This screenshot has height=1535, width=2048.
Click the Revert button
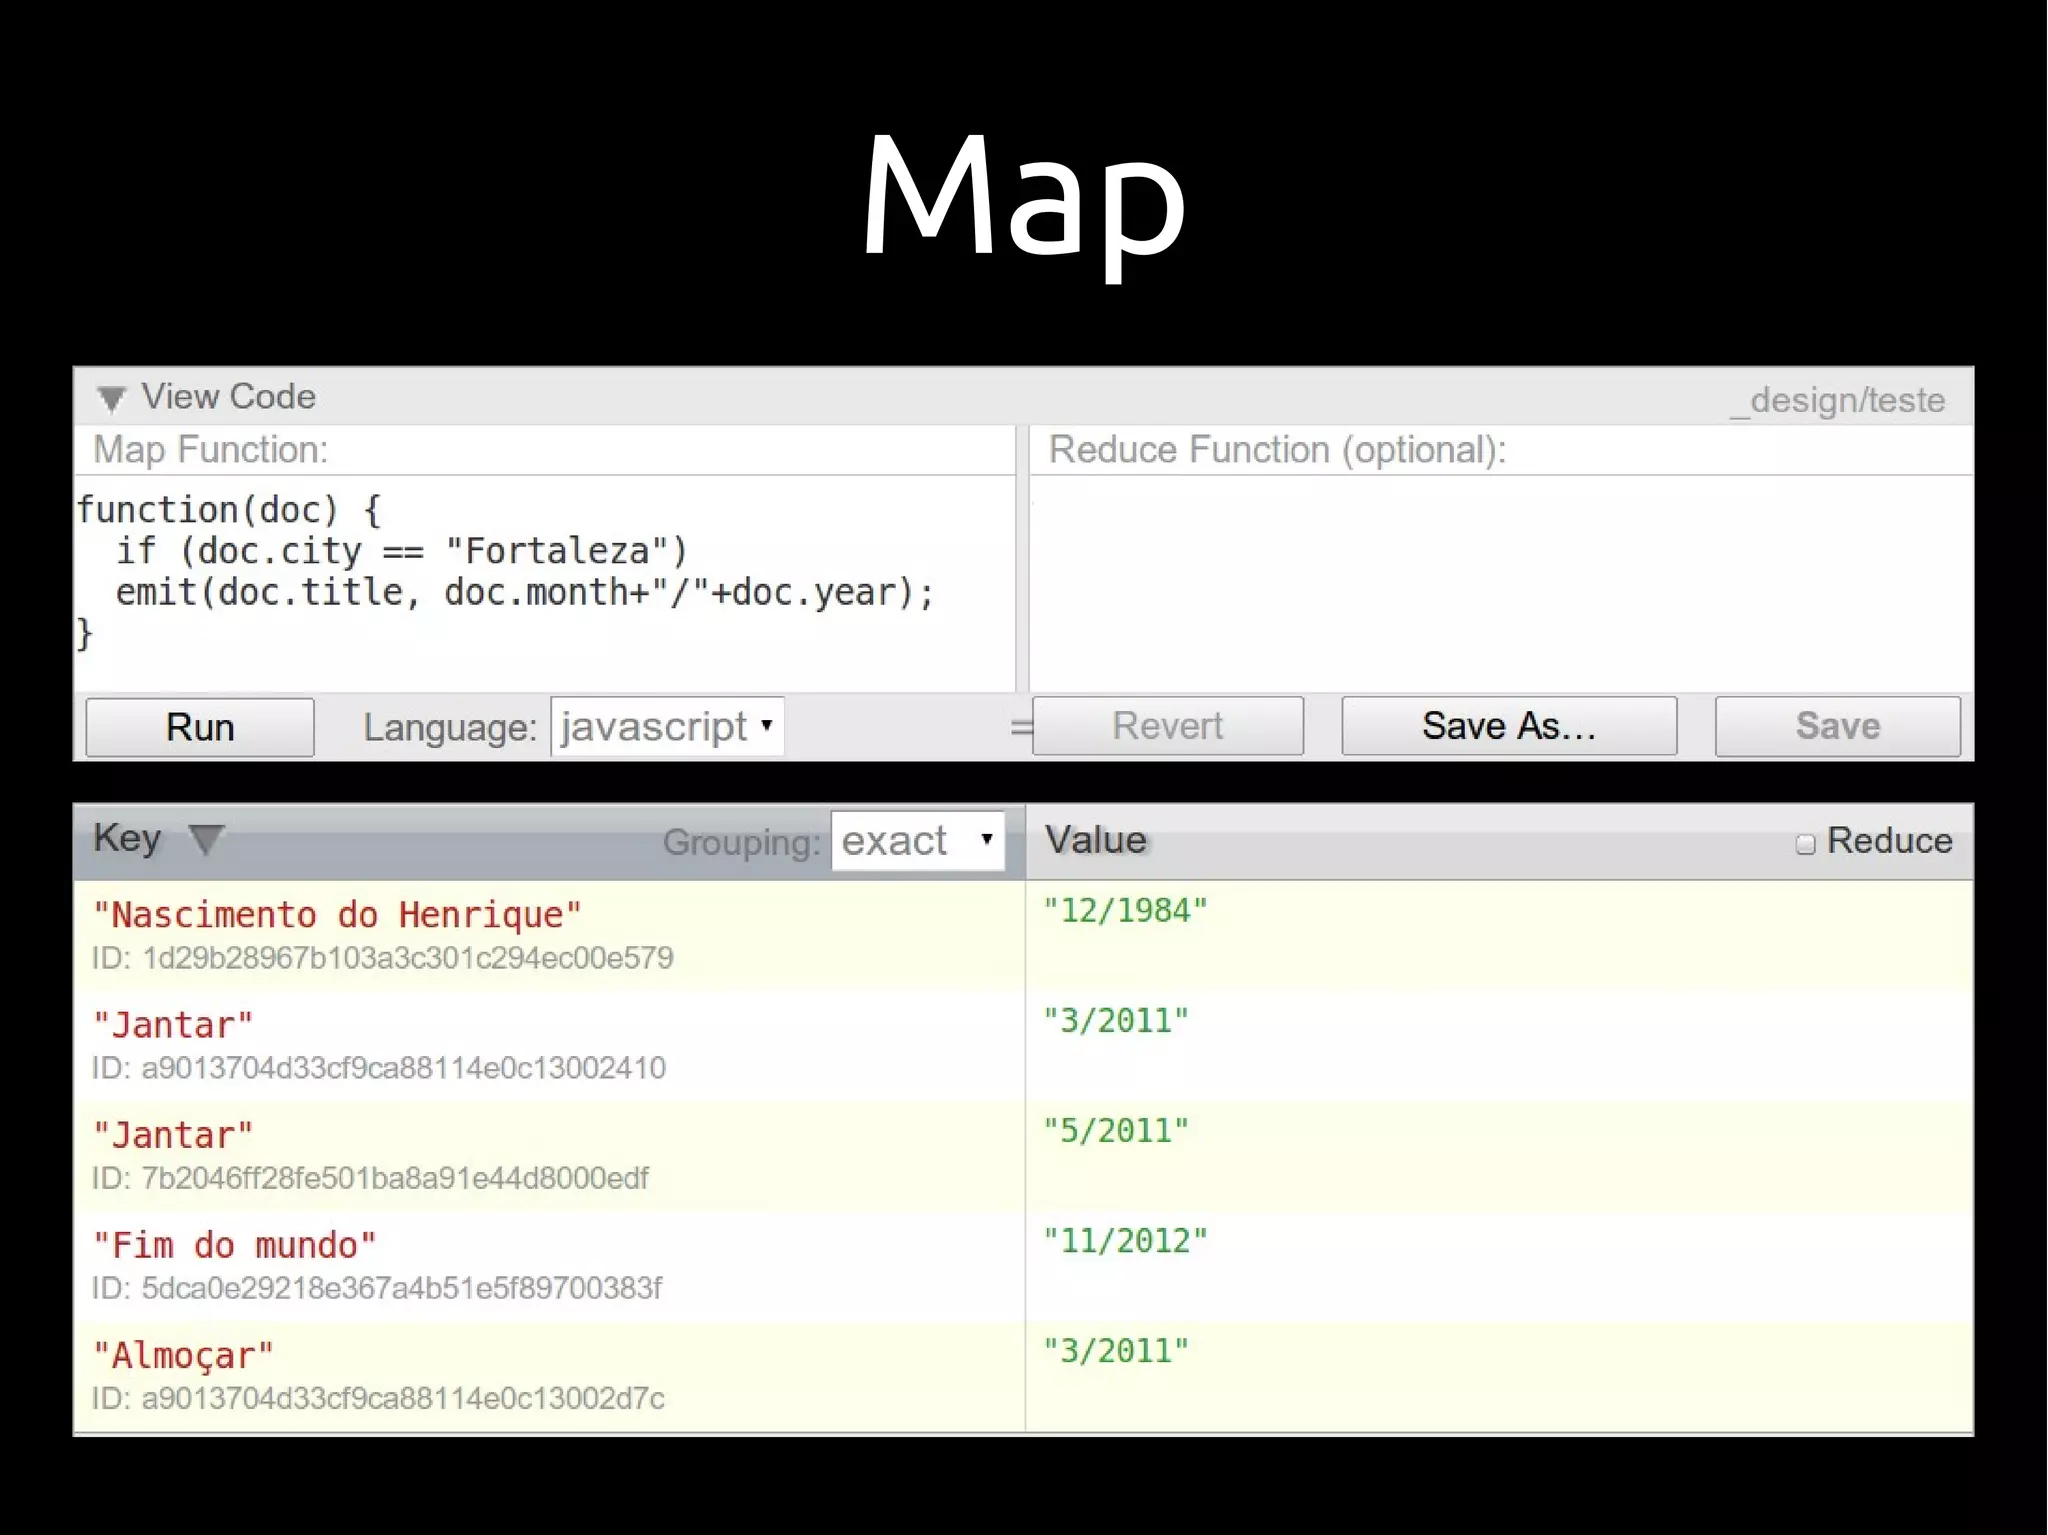1167,726
